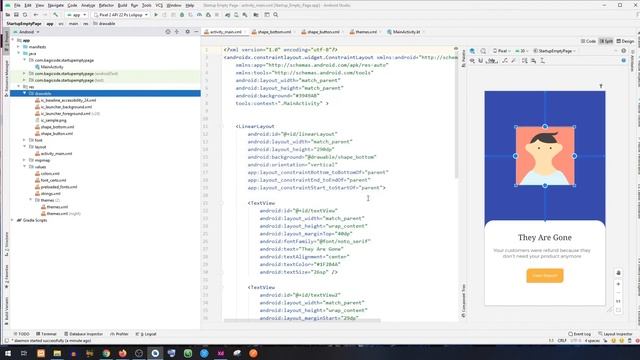Click the horizontal scrollbar of the code editor

[x=302, y=321]
